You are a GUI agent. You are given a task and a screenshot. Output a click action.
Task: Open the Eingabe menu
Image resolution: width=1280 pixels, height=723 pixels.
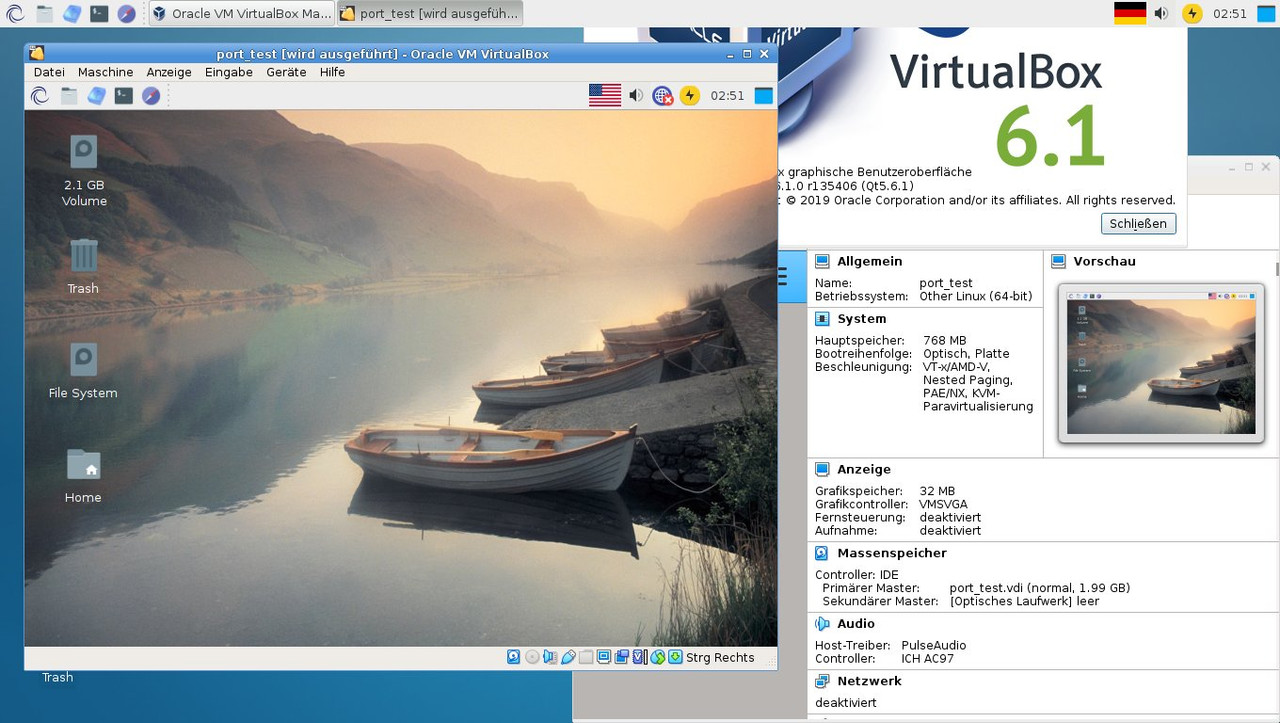coord(229,72)
